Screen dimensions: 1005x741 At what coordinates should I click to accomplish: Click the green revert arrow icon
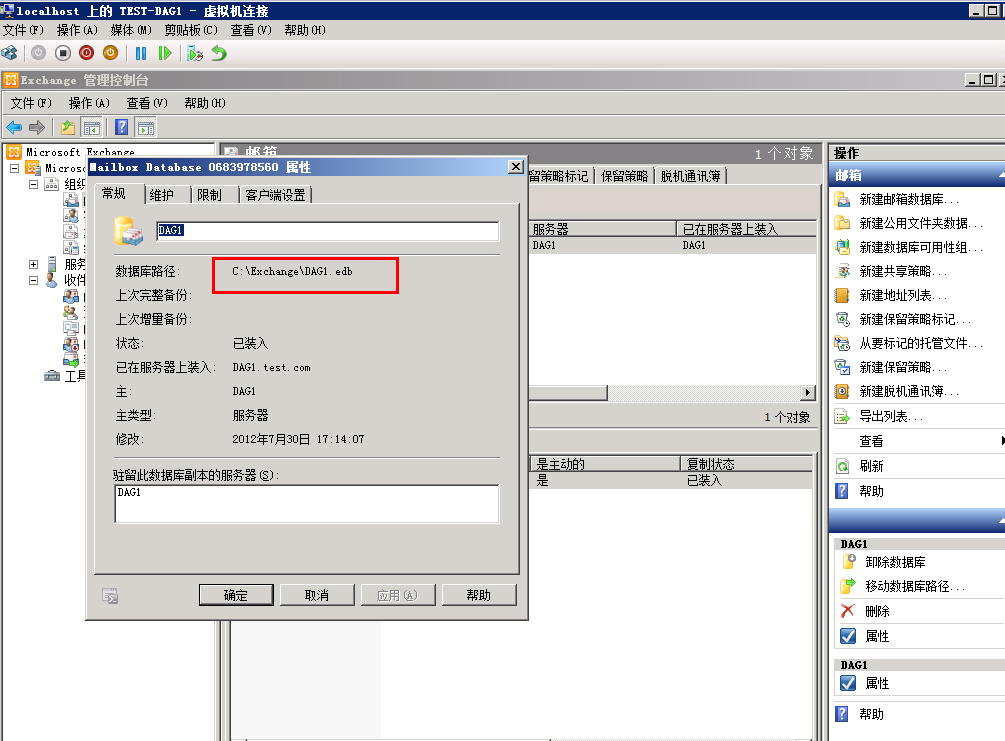[x=219, y=53]
